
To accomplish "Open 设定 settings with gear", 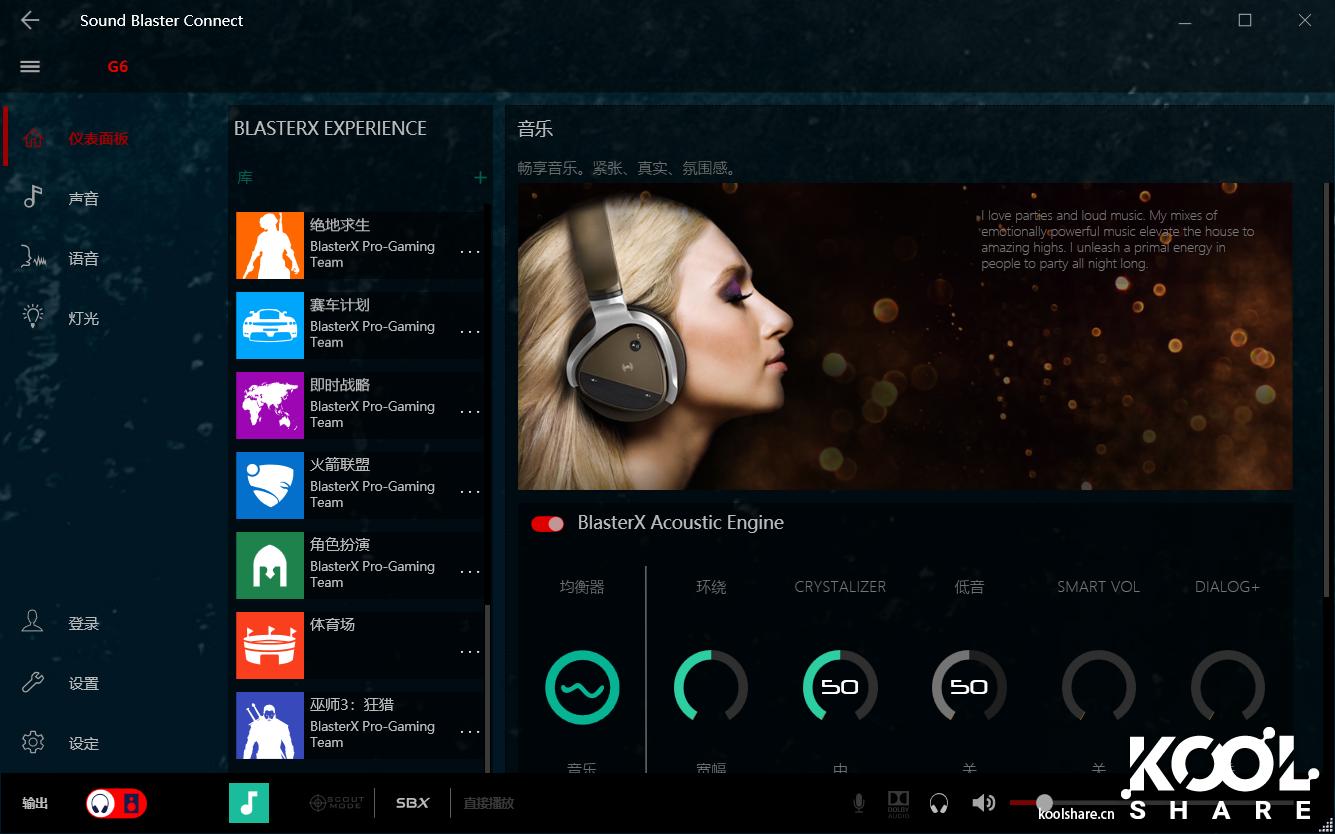I will pos(84,743).
